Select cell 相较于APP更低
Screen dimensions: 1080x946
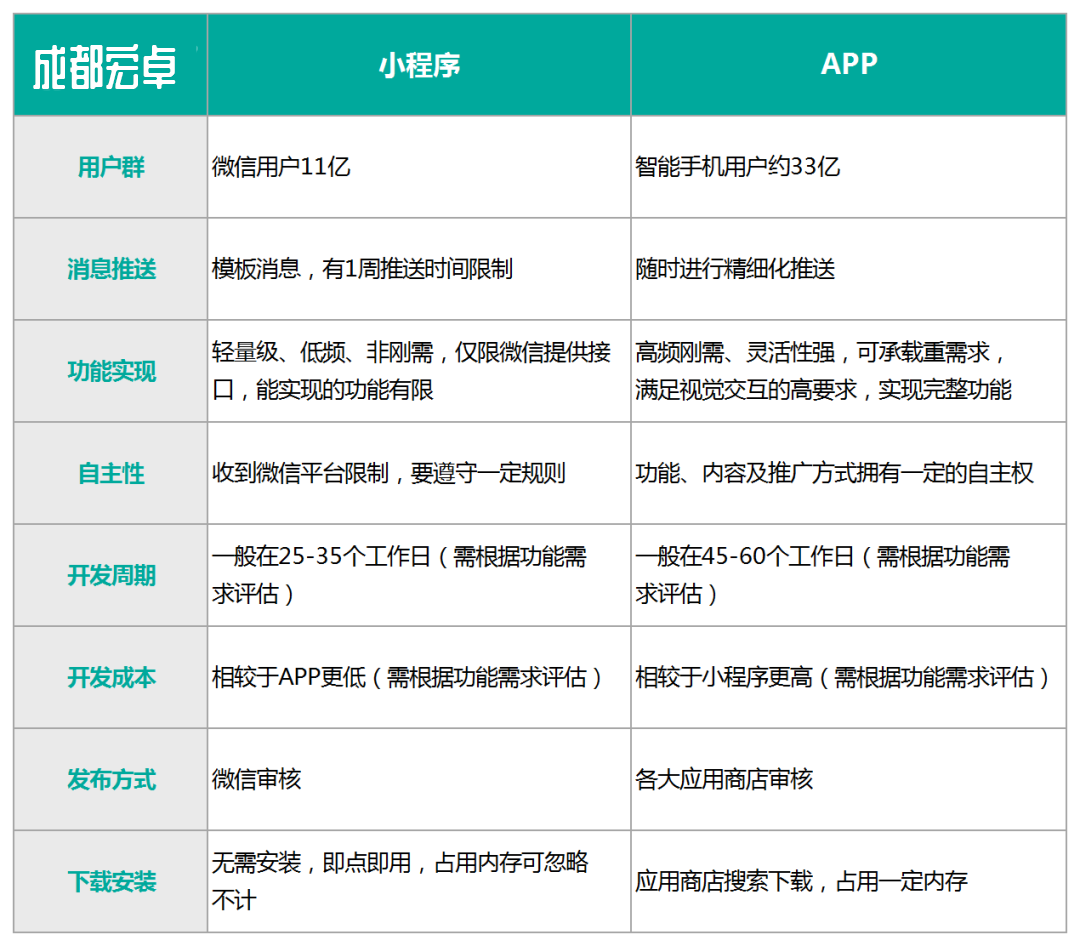point(419,677)
